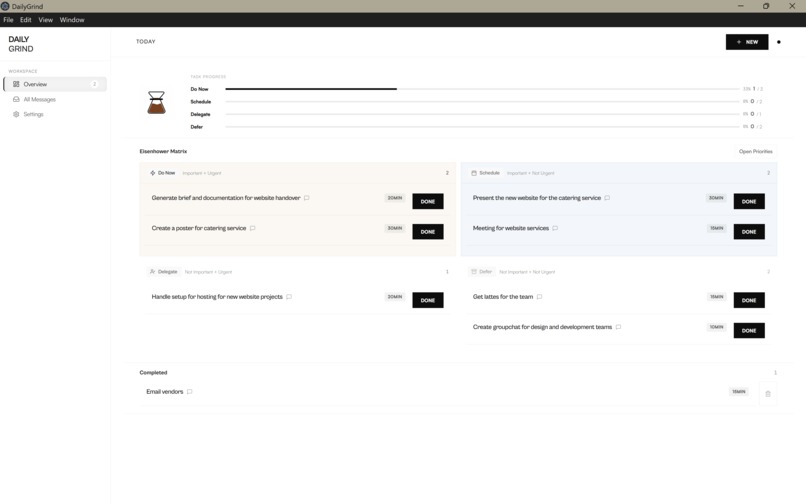806x504 pixels.
Task: Select task text Email vendors
Action: (164, 392)
